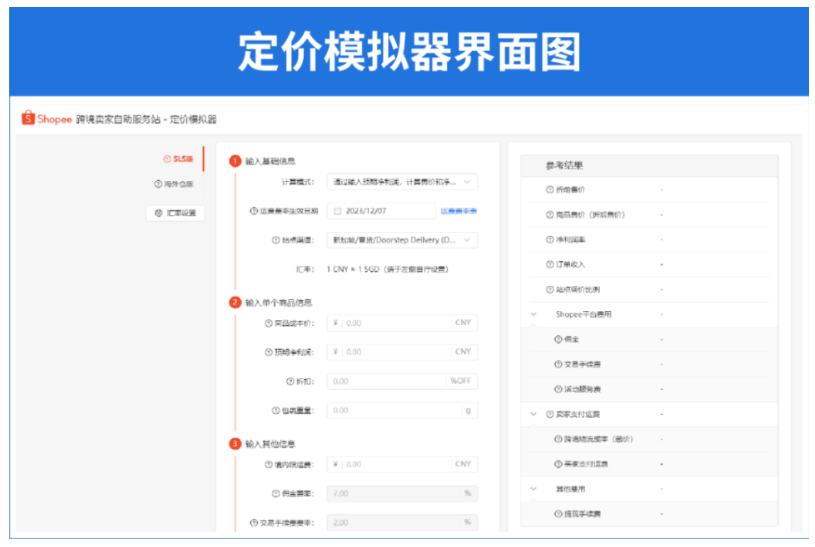Click help icon beside 站点渠道 label
This screenshot has height=547, width=815.
275,240
